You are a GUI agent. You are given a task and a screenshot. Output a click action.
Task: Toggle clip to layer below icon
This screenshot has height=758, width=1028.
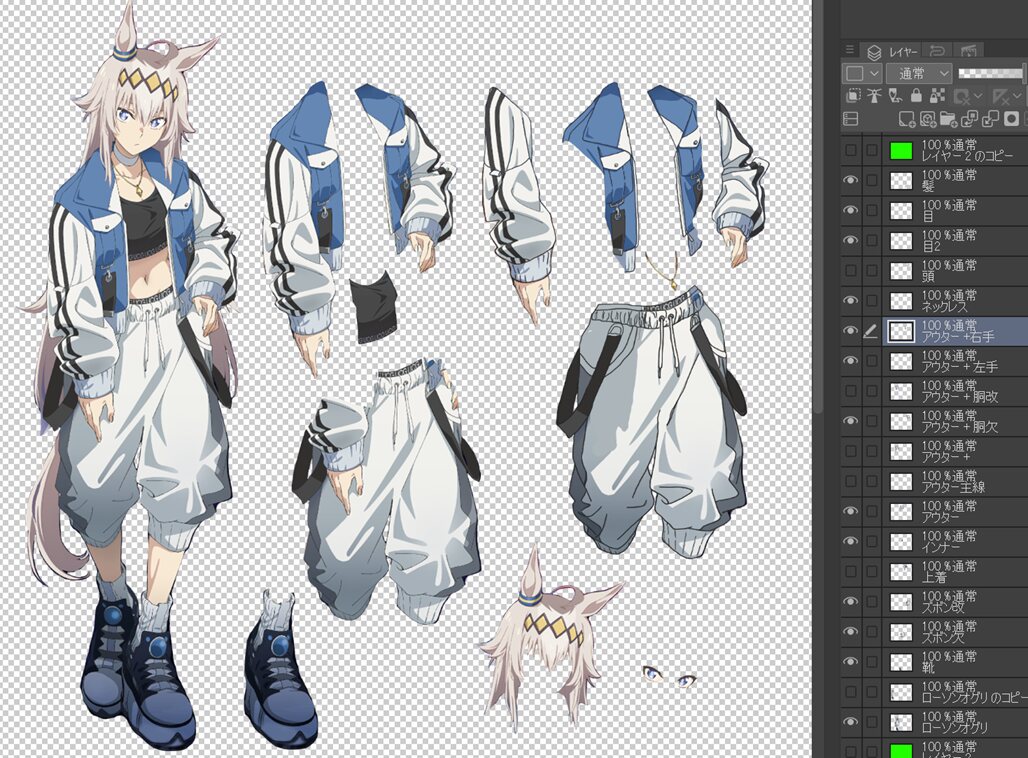coord(853,96)
